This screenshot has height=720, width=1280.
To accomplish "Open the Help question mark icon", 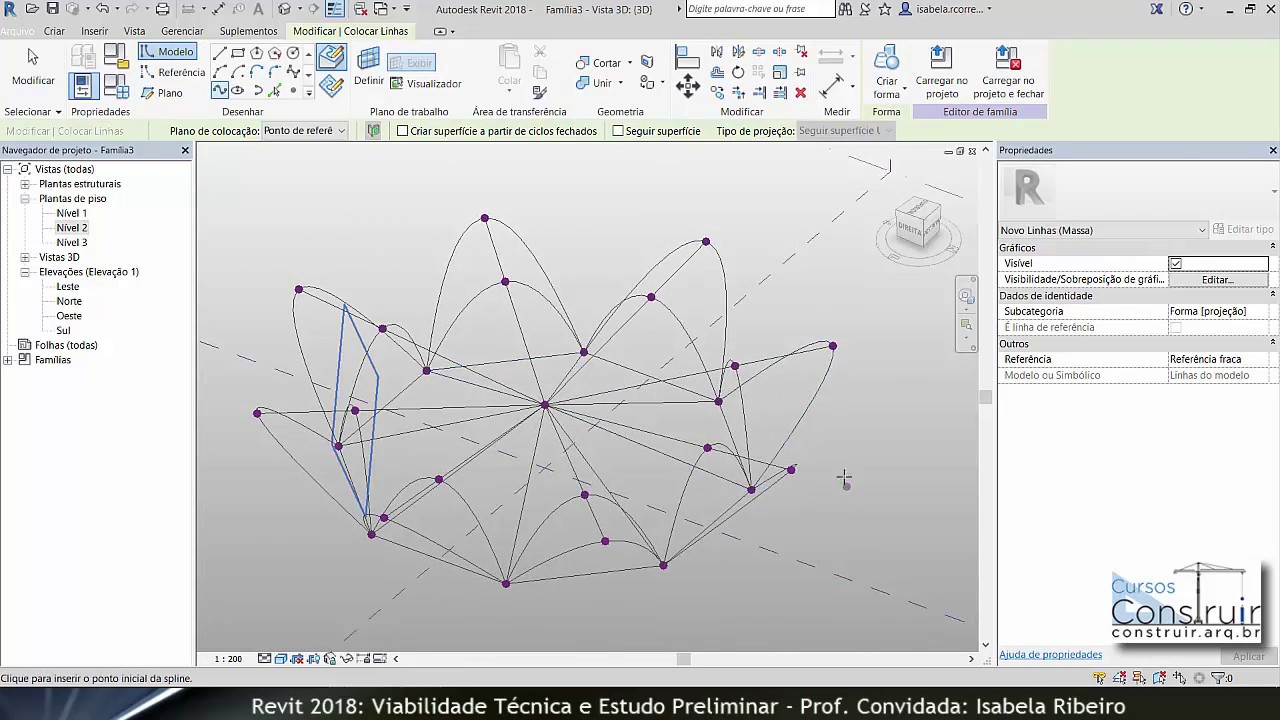I will tap(1186, 9).
